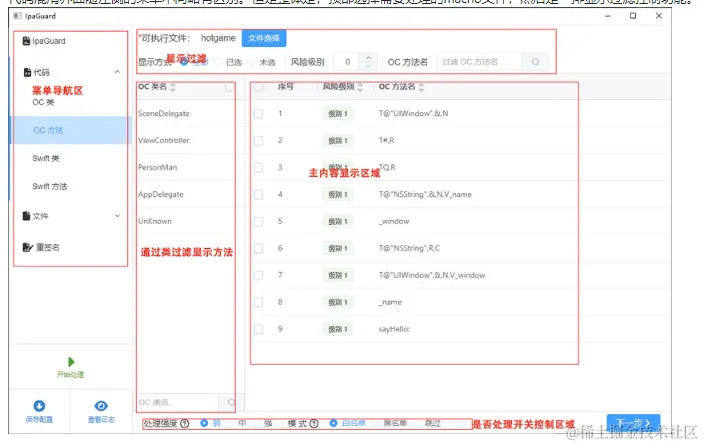Select 中 processing strength

230,423
